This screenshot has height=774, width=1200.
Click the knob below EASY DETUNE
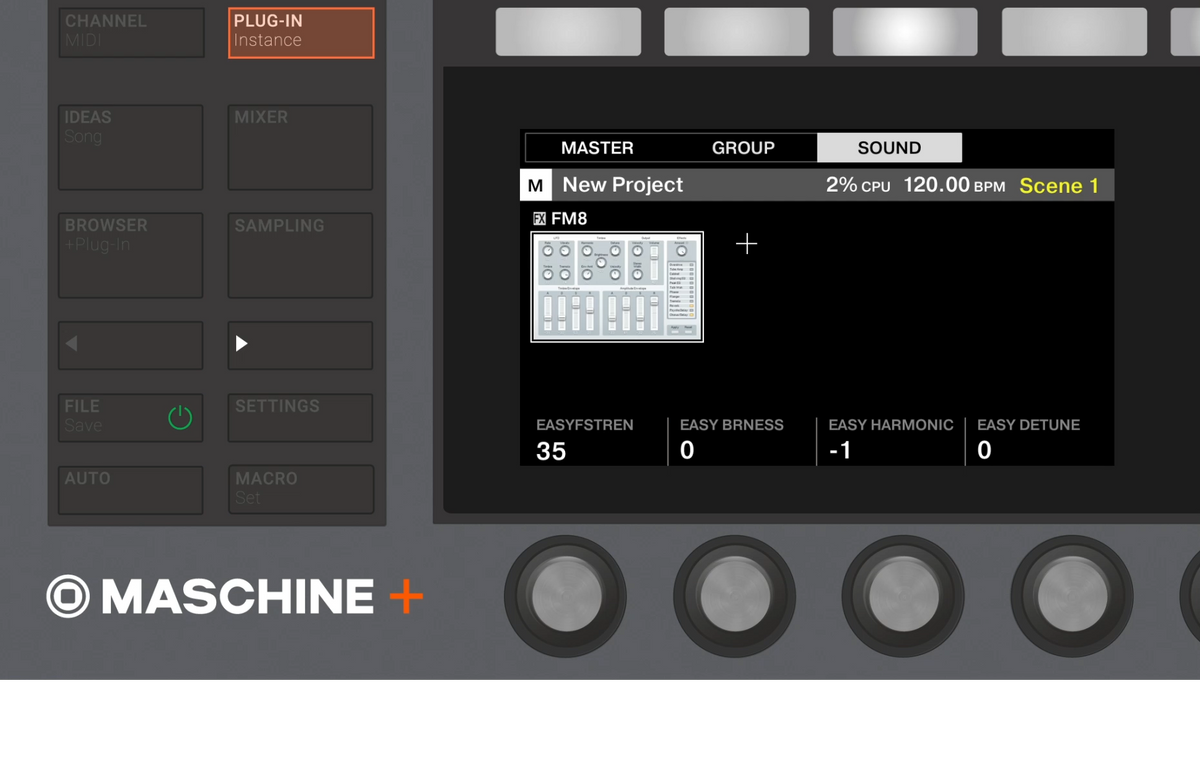point(1072,597)
